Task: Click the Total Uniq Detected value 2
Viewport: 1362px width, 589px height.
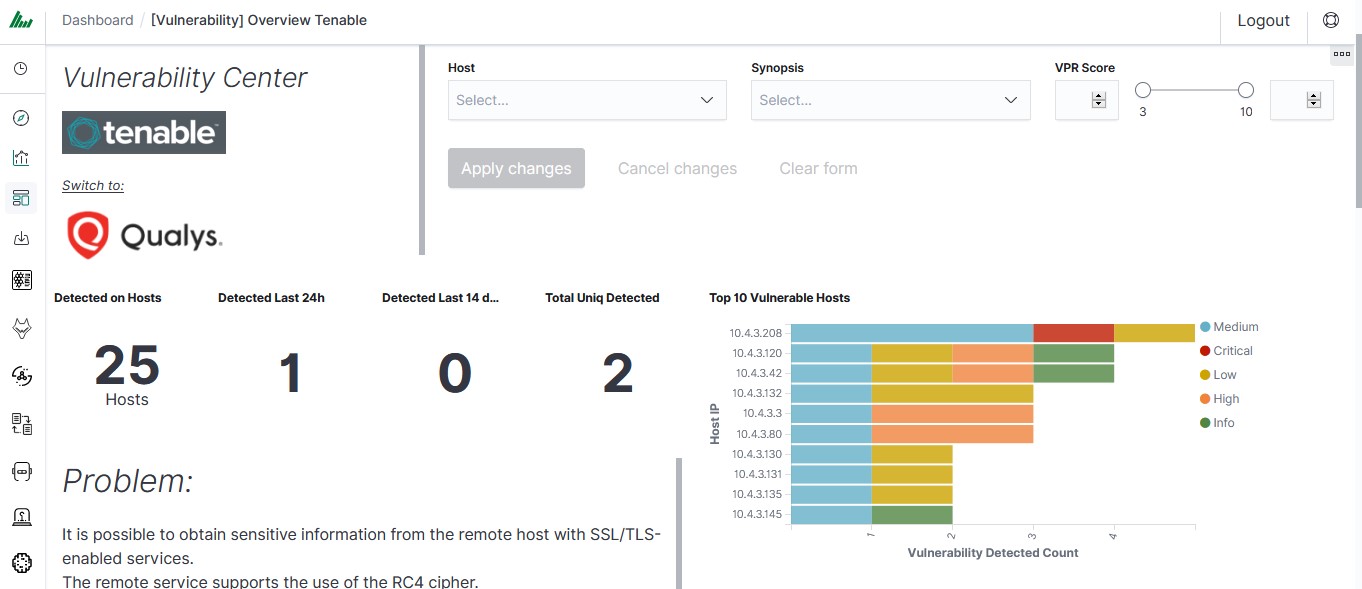Action: [618, 373]
